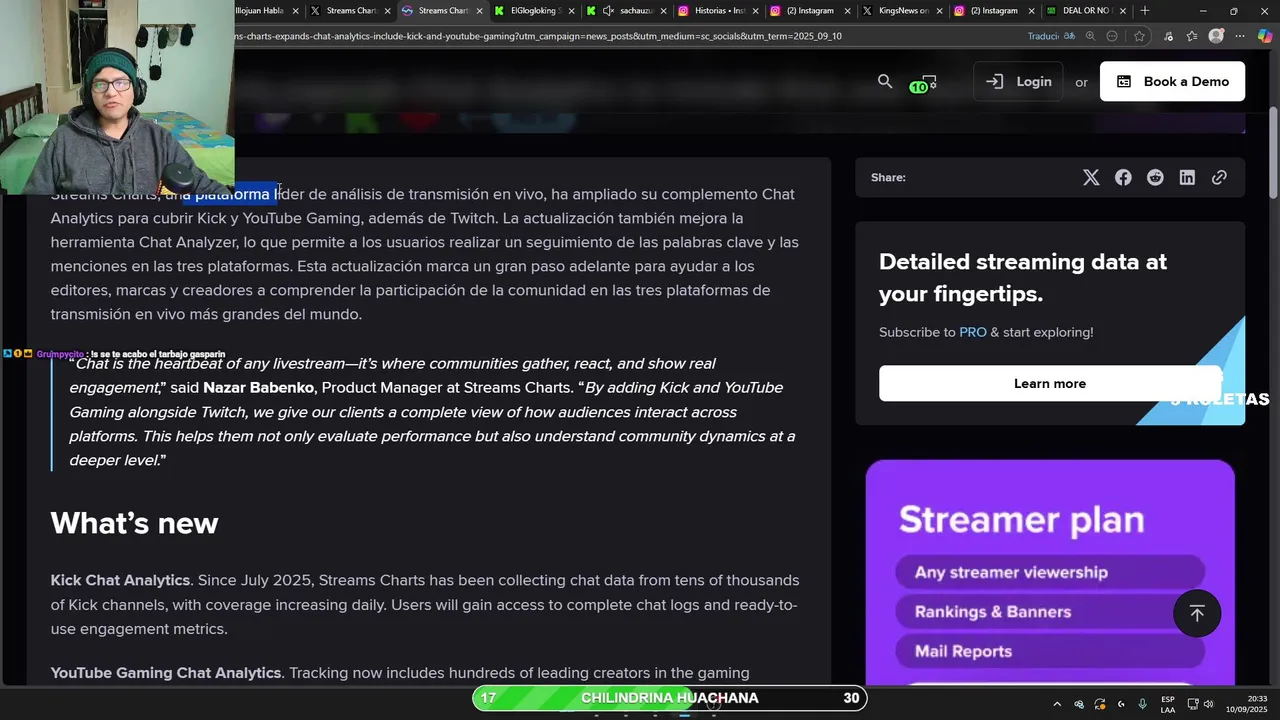Click the sync status tray icon with orange dot

1100,704
